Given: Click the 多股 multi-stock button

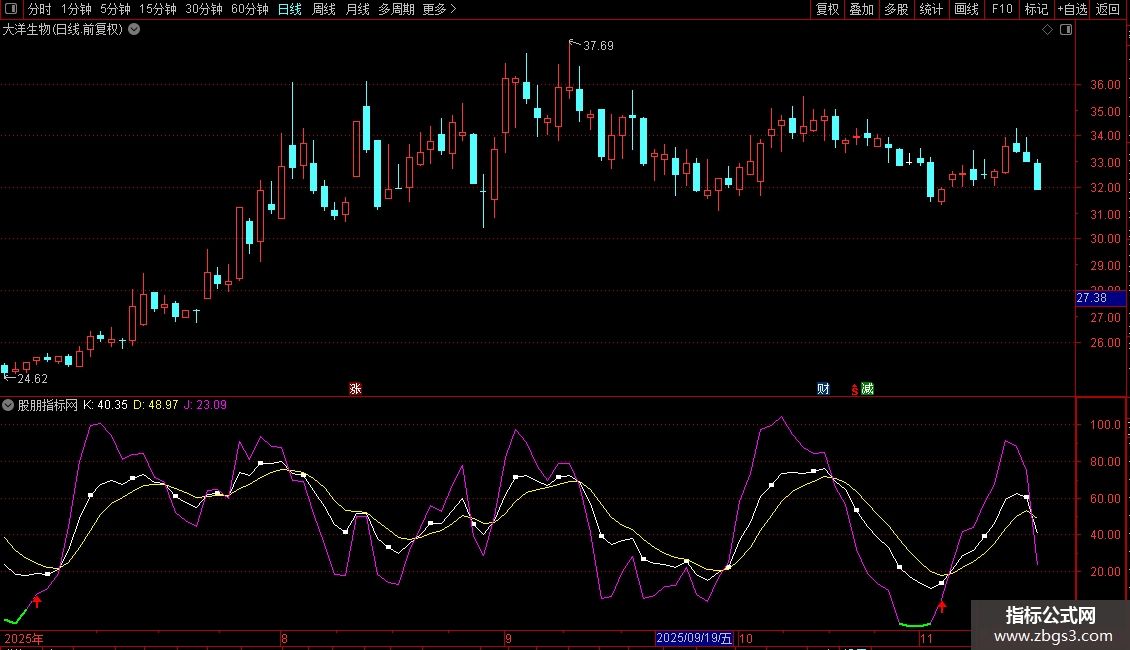Looking at the screenshot, I should click(896, 9).
